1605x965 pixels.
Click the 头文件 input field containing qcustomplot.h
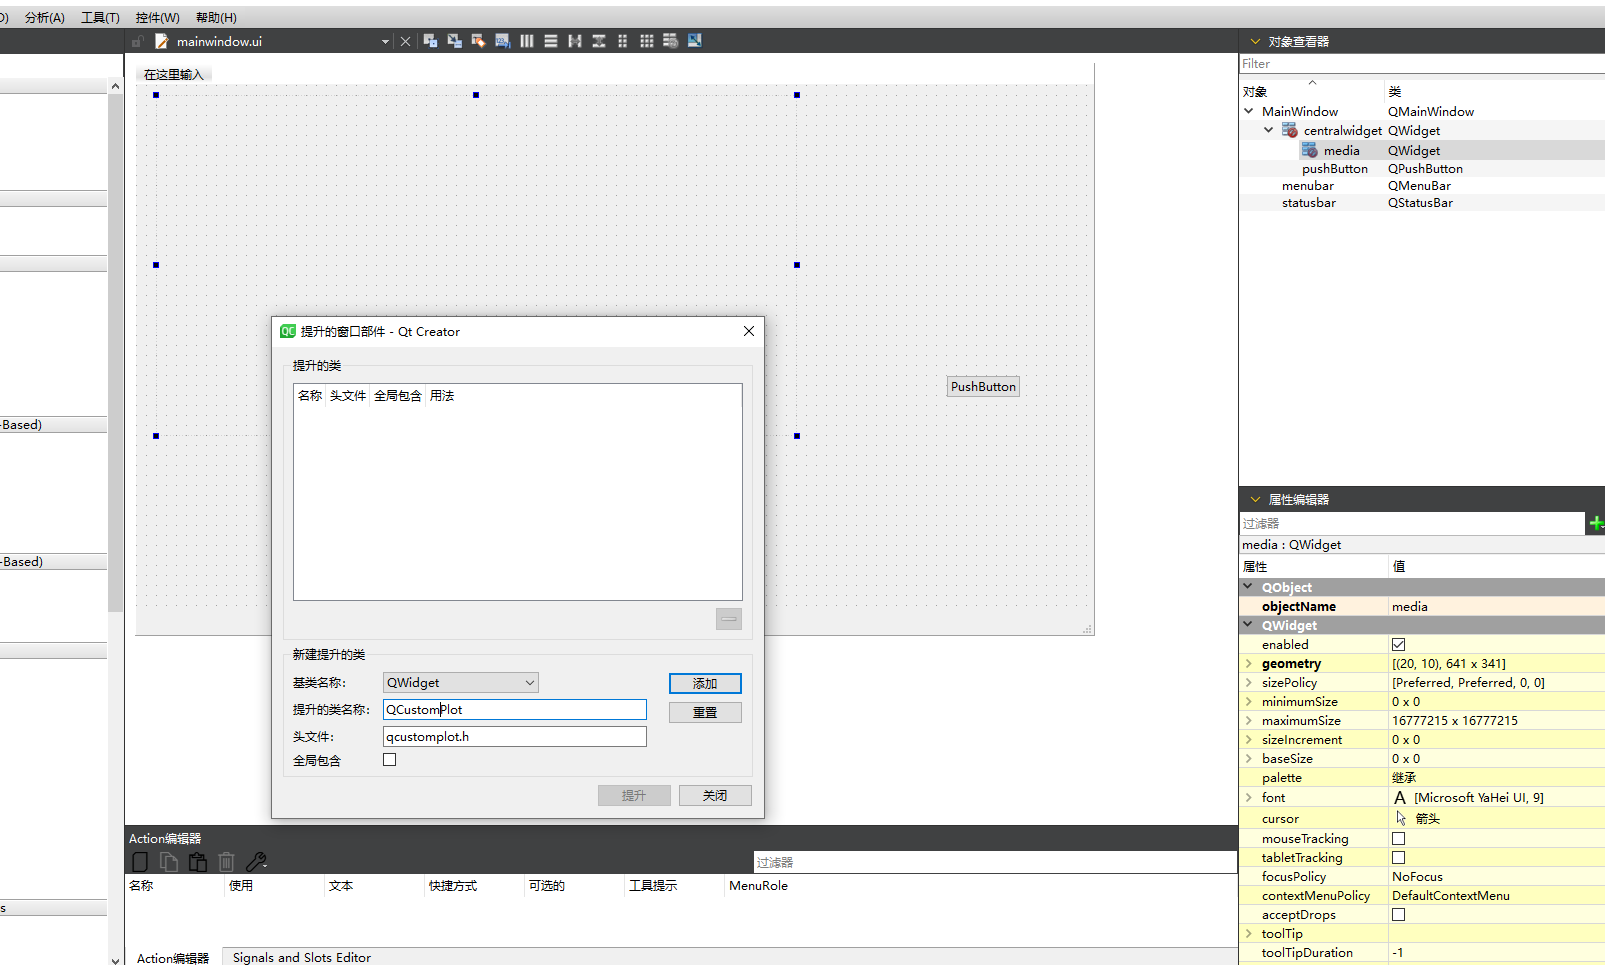pyautogui.click(x=514, y=737)
